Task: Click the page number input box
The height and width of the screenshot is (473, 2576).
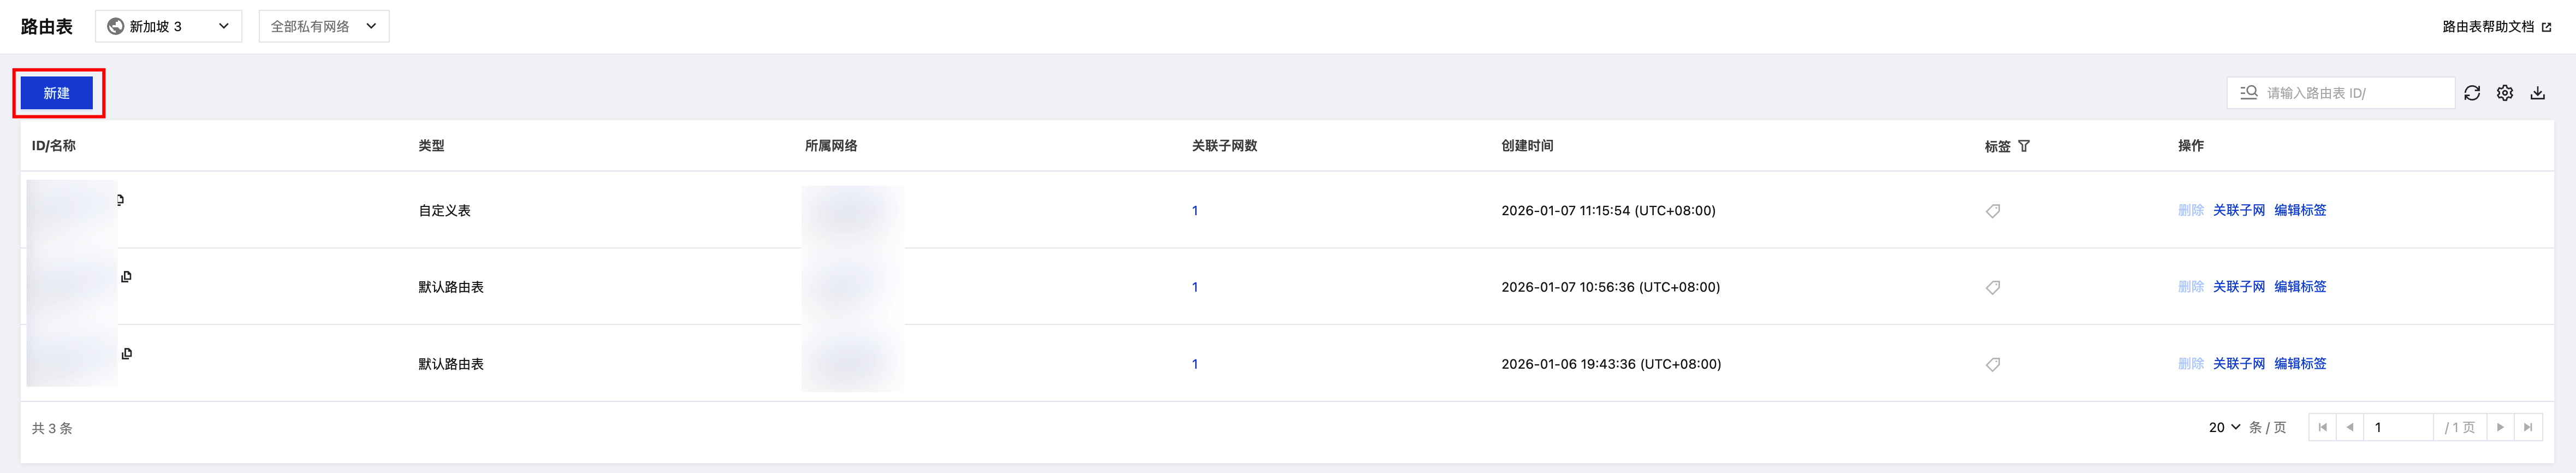Action: click(x=2397, y=427)
